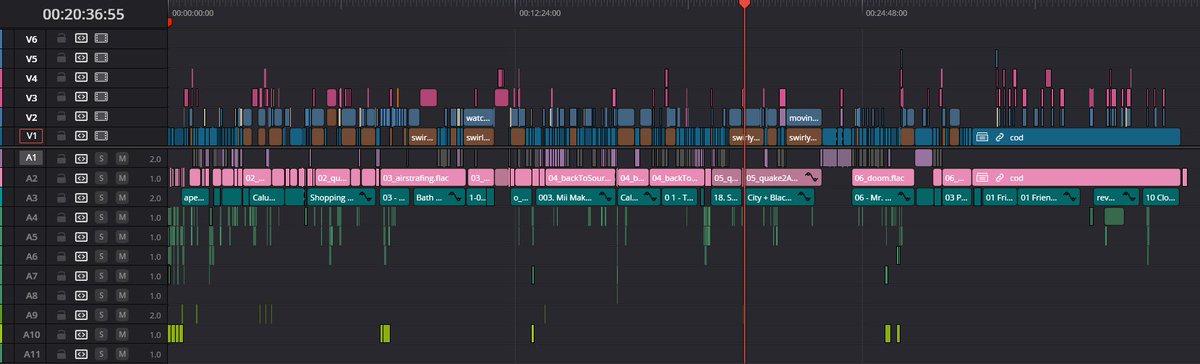Image resolution: width=1200 pixels, height=364 pixels.
Task: Toggle auto track selector on V5
Action: (x=81, y=58)
